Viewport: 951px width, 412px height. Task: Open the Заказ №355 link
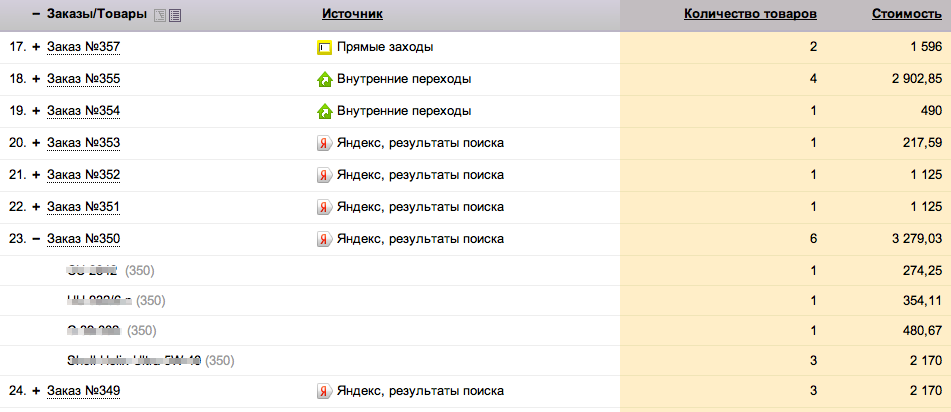[x=84, y=79]
